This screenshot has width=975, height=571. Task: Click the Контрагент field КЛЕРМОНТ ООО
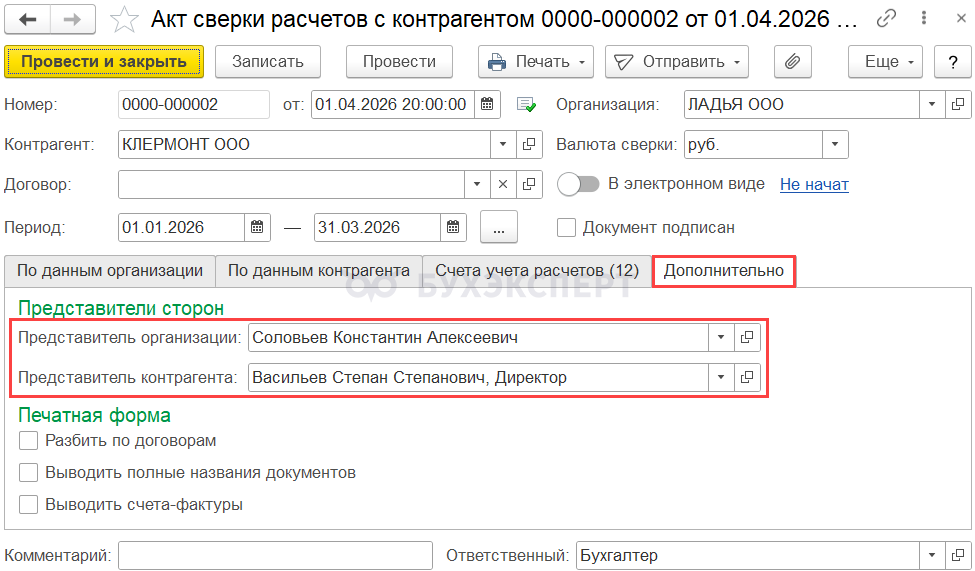304,144
